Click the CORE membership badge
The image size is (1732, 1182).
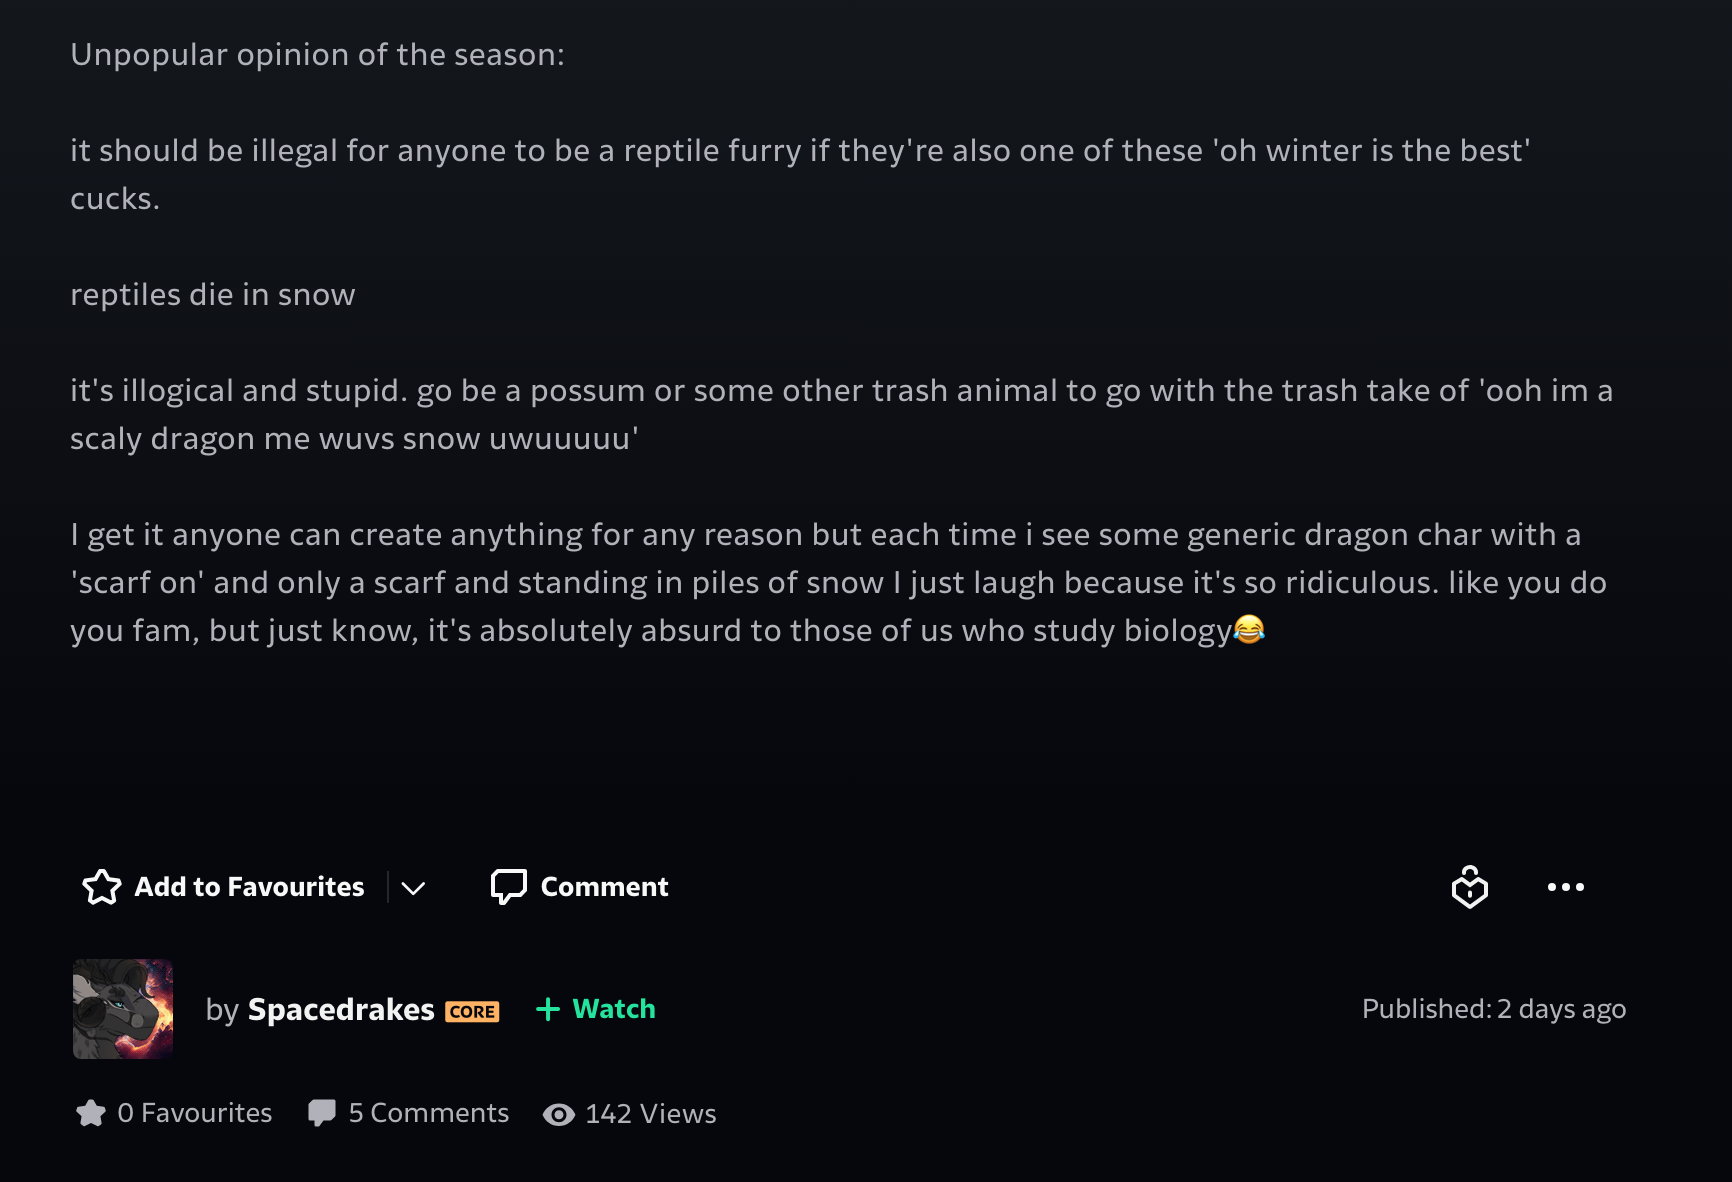point(472,1012)
